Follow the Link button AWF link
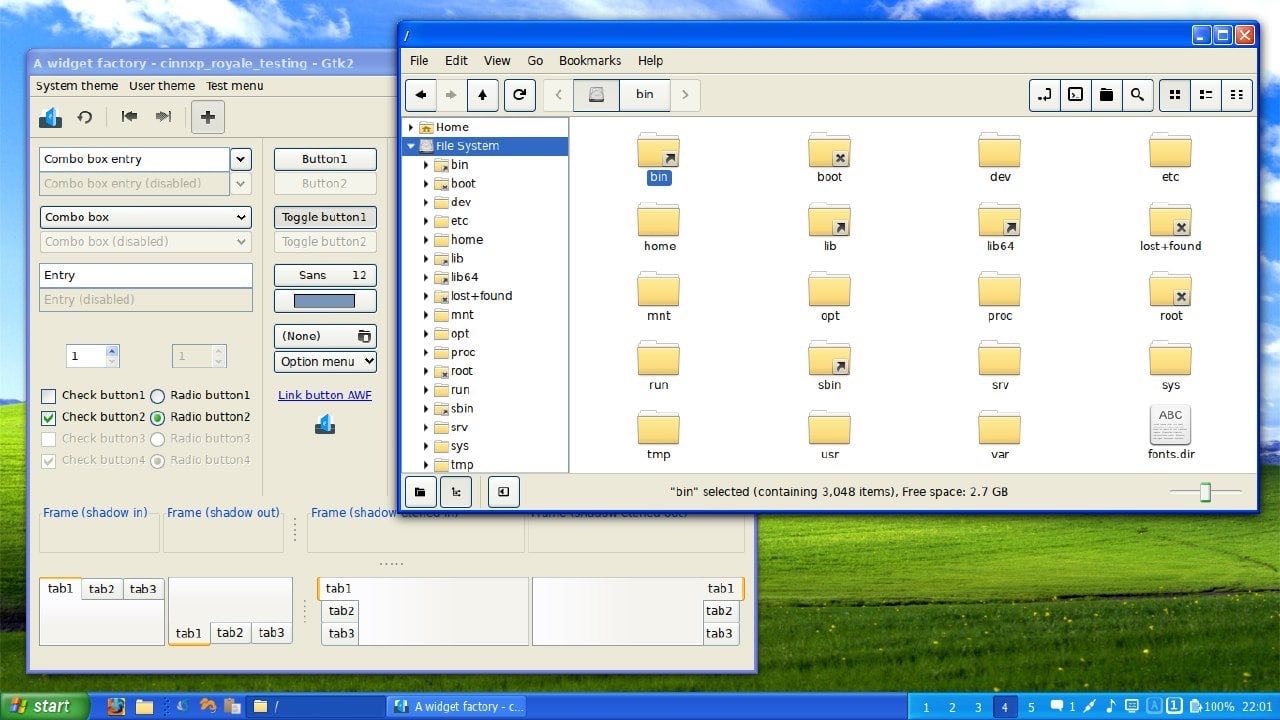Image resolution: width=1280 pixels, height=720 pixels. [324, 395]
